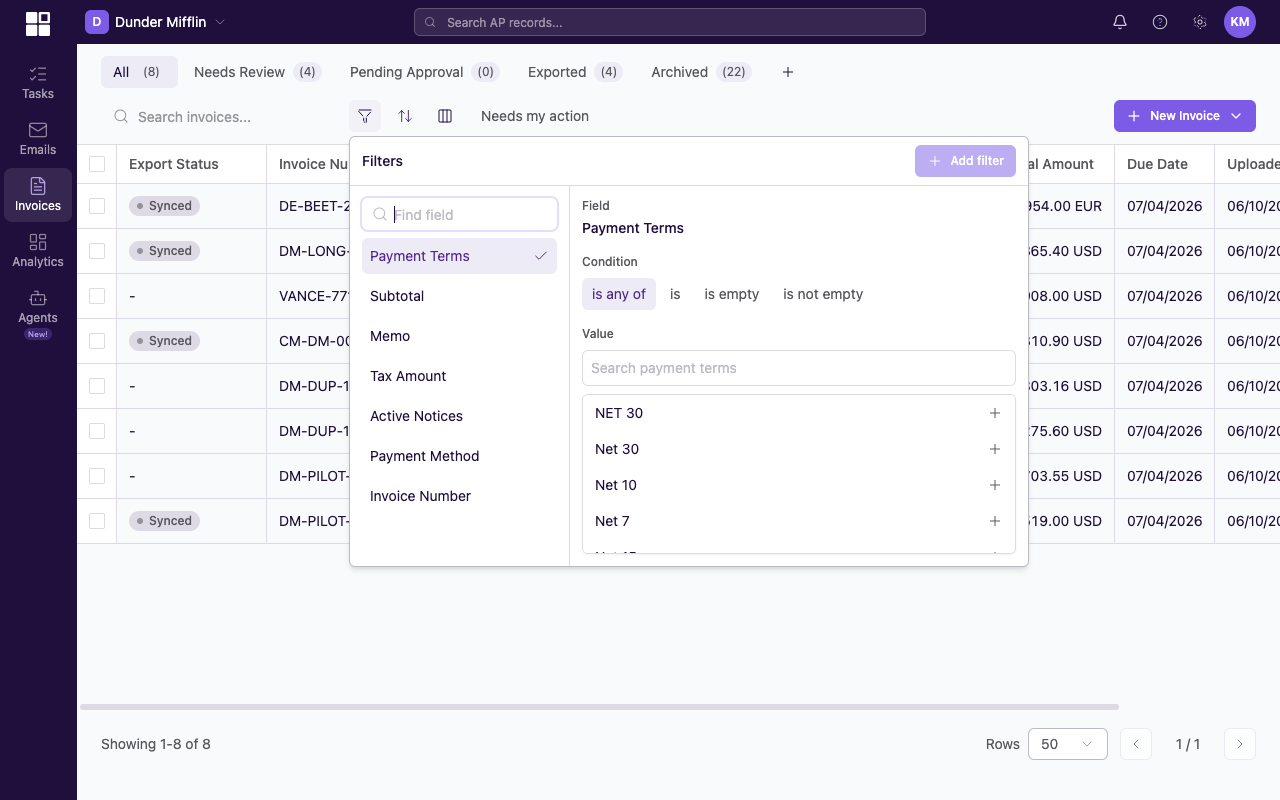Screen dimensions: 1280x800
Task: Click the horizontal table scrollbar
Action: coord(599,707)
